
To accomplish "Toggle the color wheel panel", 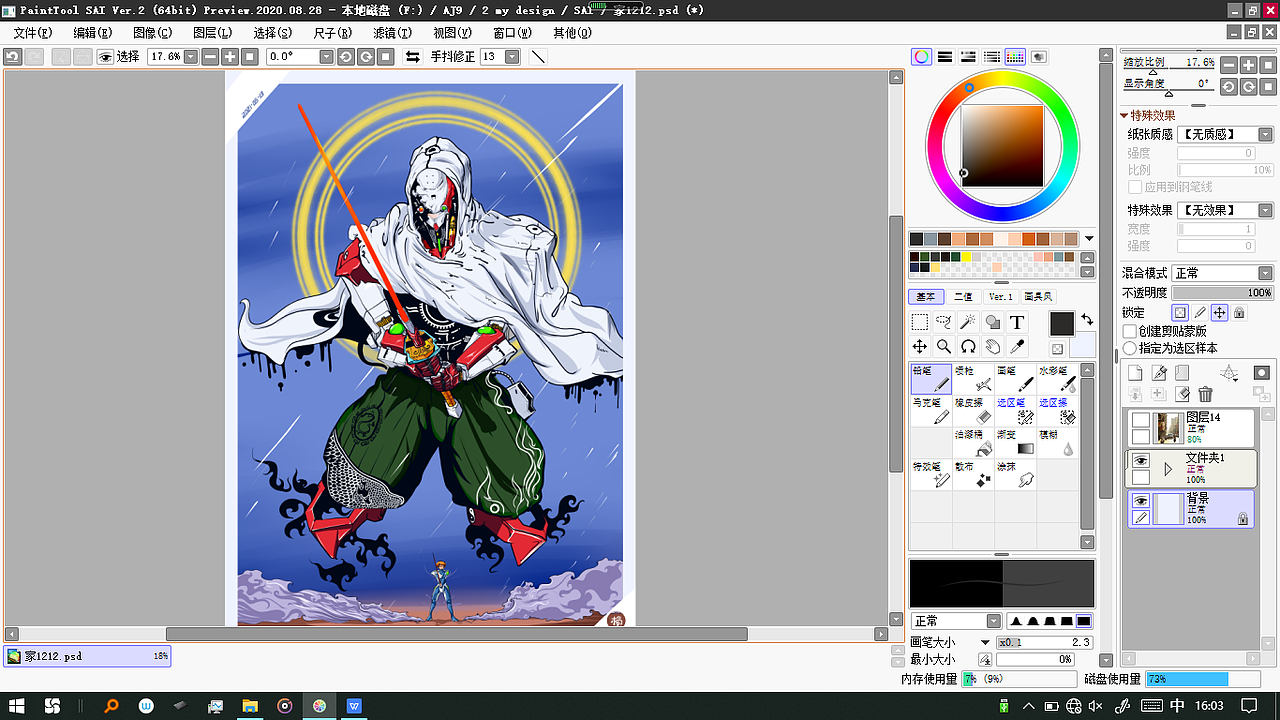I will pyautogui.click(x=922, y=57).
